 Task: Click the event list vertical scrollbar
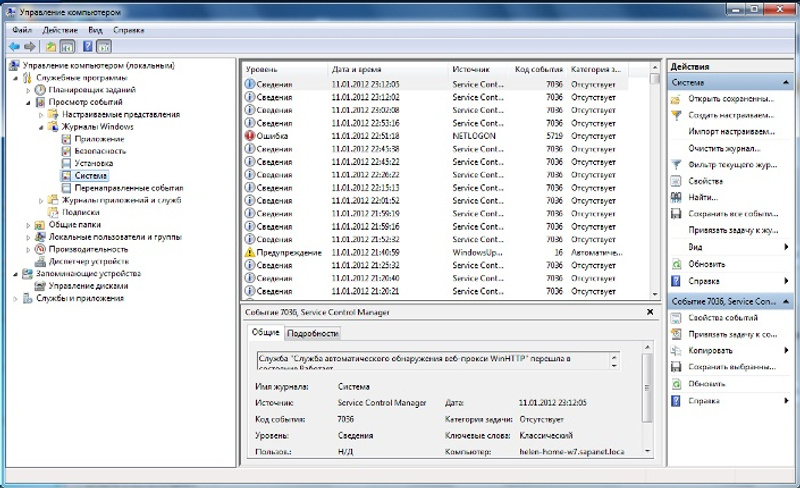coord(655,180)
